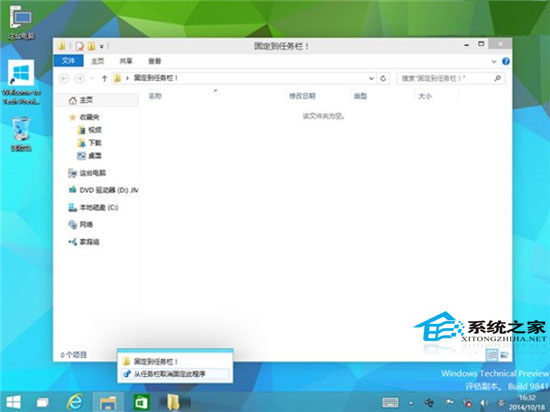Show hidden tray icons arrow
Image resolution: width=550 pixels, height=412 pixels.
click(411, 403)
